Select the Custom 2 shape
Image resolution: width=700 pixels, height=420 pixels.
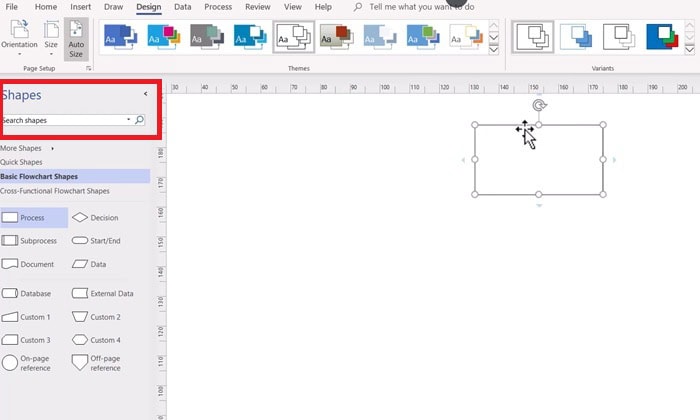tap(96, 317)
